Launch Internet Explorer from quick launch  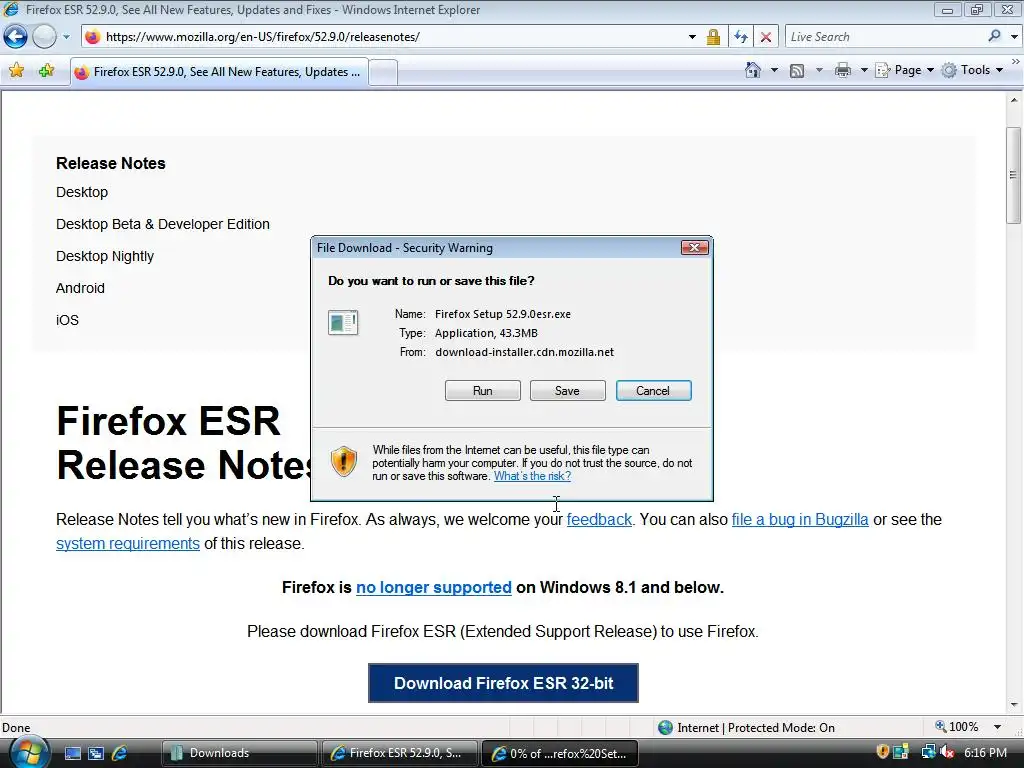click(x=120, y=753)
